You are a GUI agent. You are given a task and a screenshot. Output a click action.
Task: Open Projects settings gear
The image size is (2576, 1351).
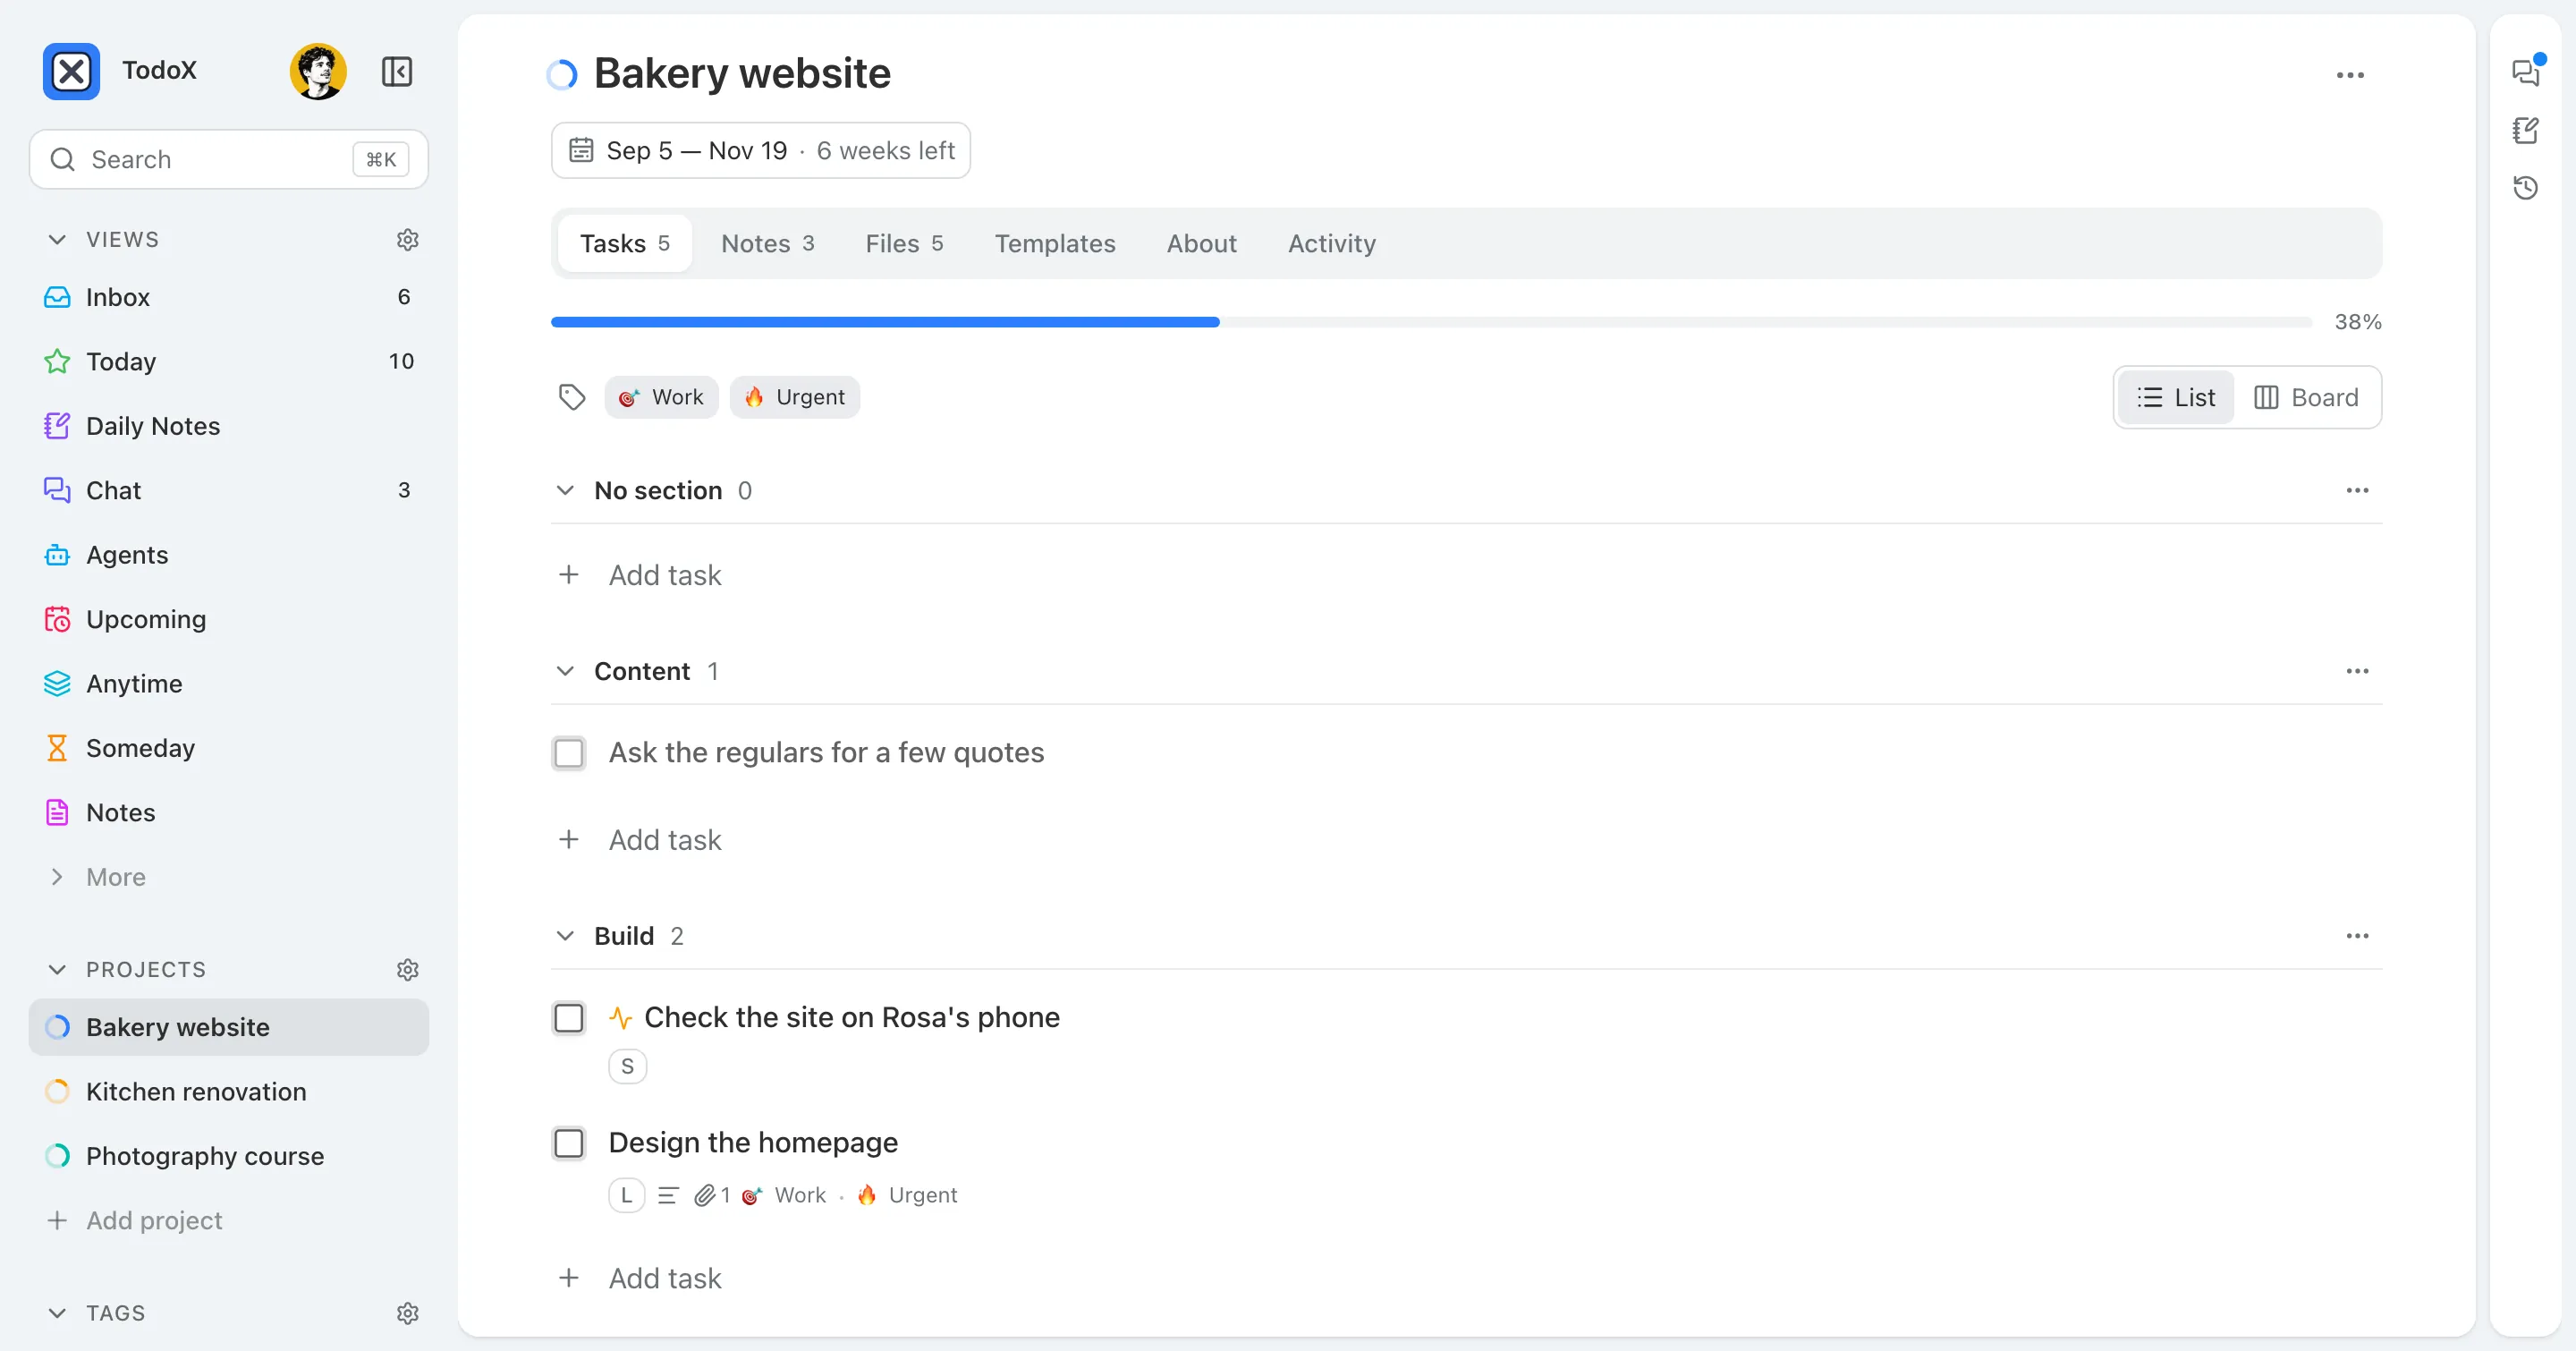coord(407,970)
